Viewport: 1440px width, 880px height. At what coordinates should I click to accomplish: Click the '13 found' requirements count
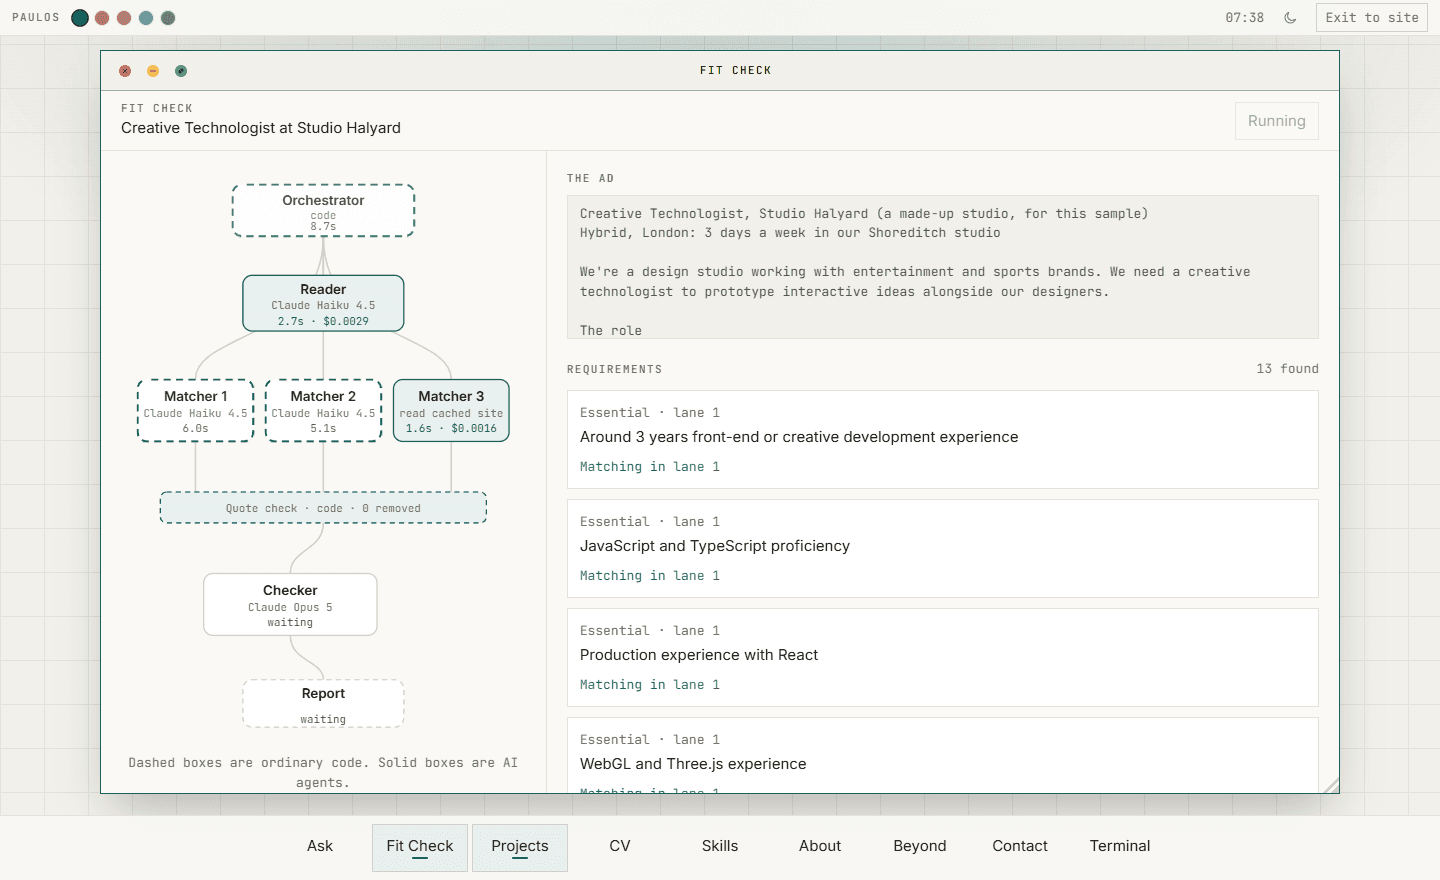[1287, 369]
